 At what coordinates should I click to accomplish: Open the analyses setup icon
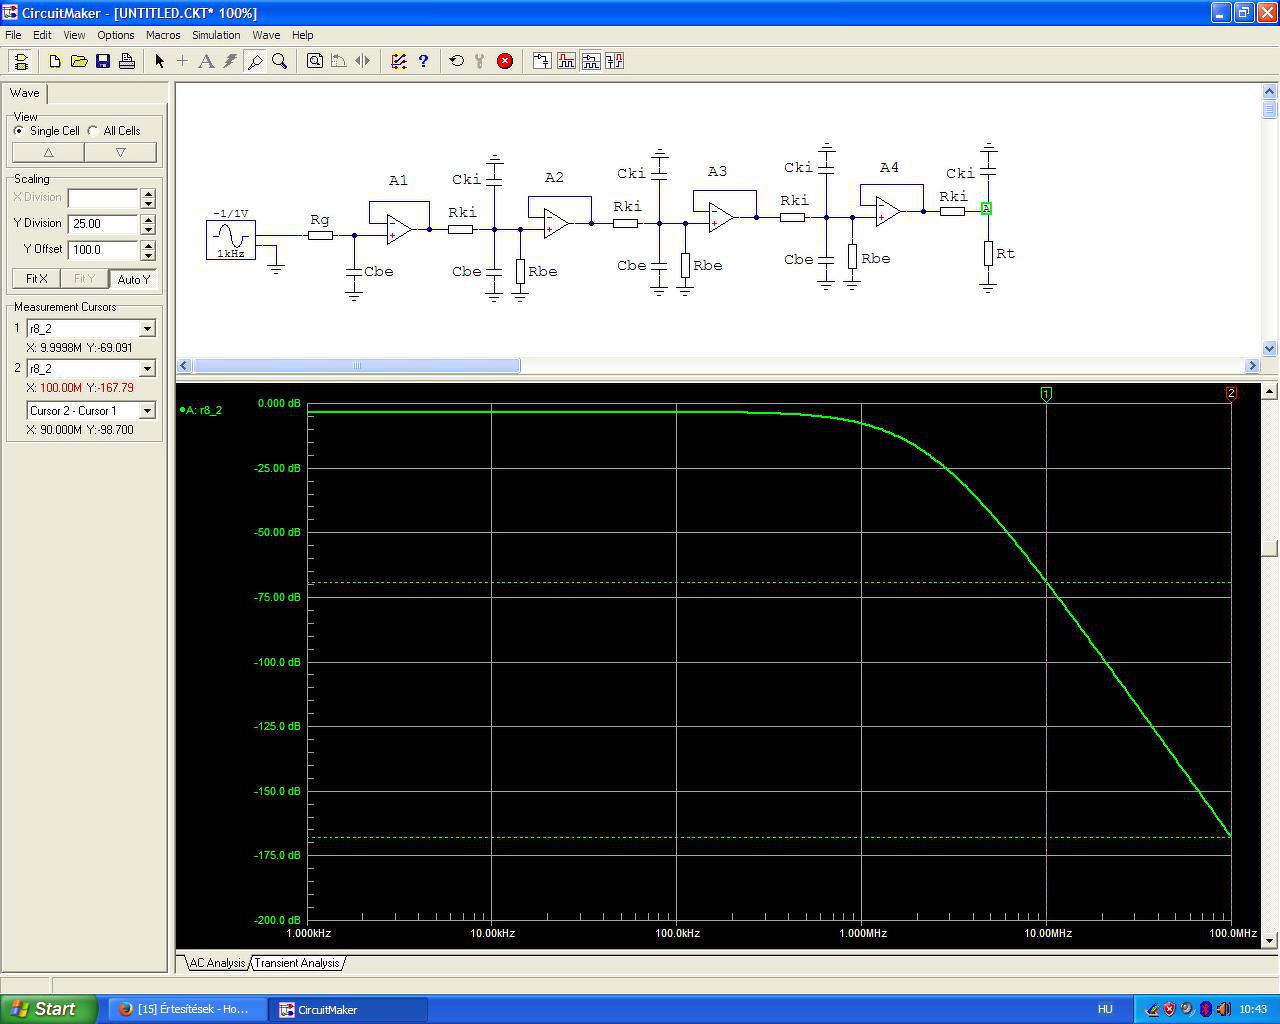pos(399,61)
